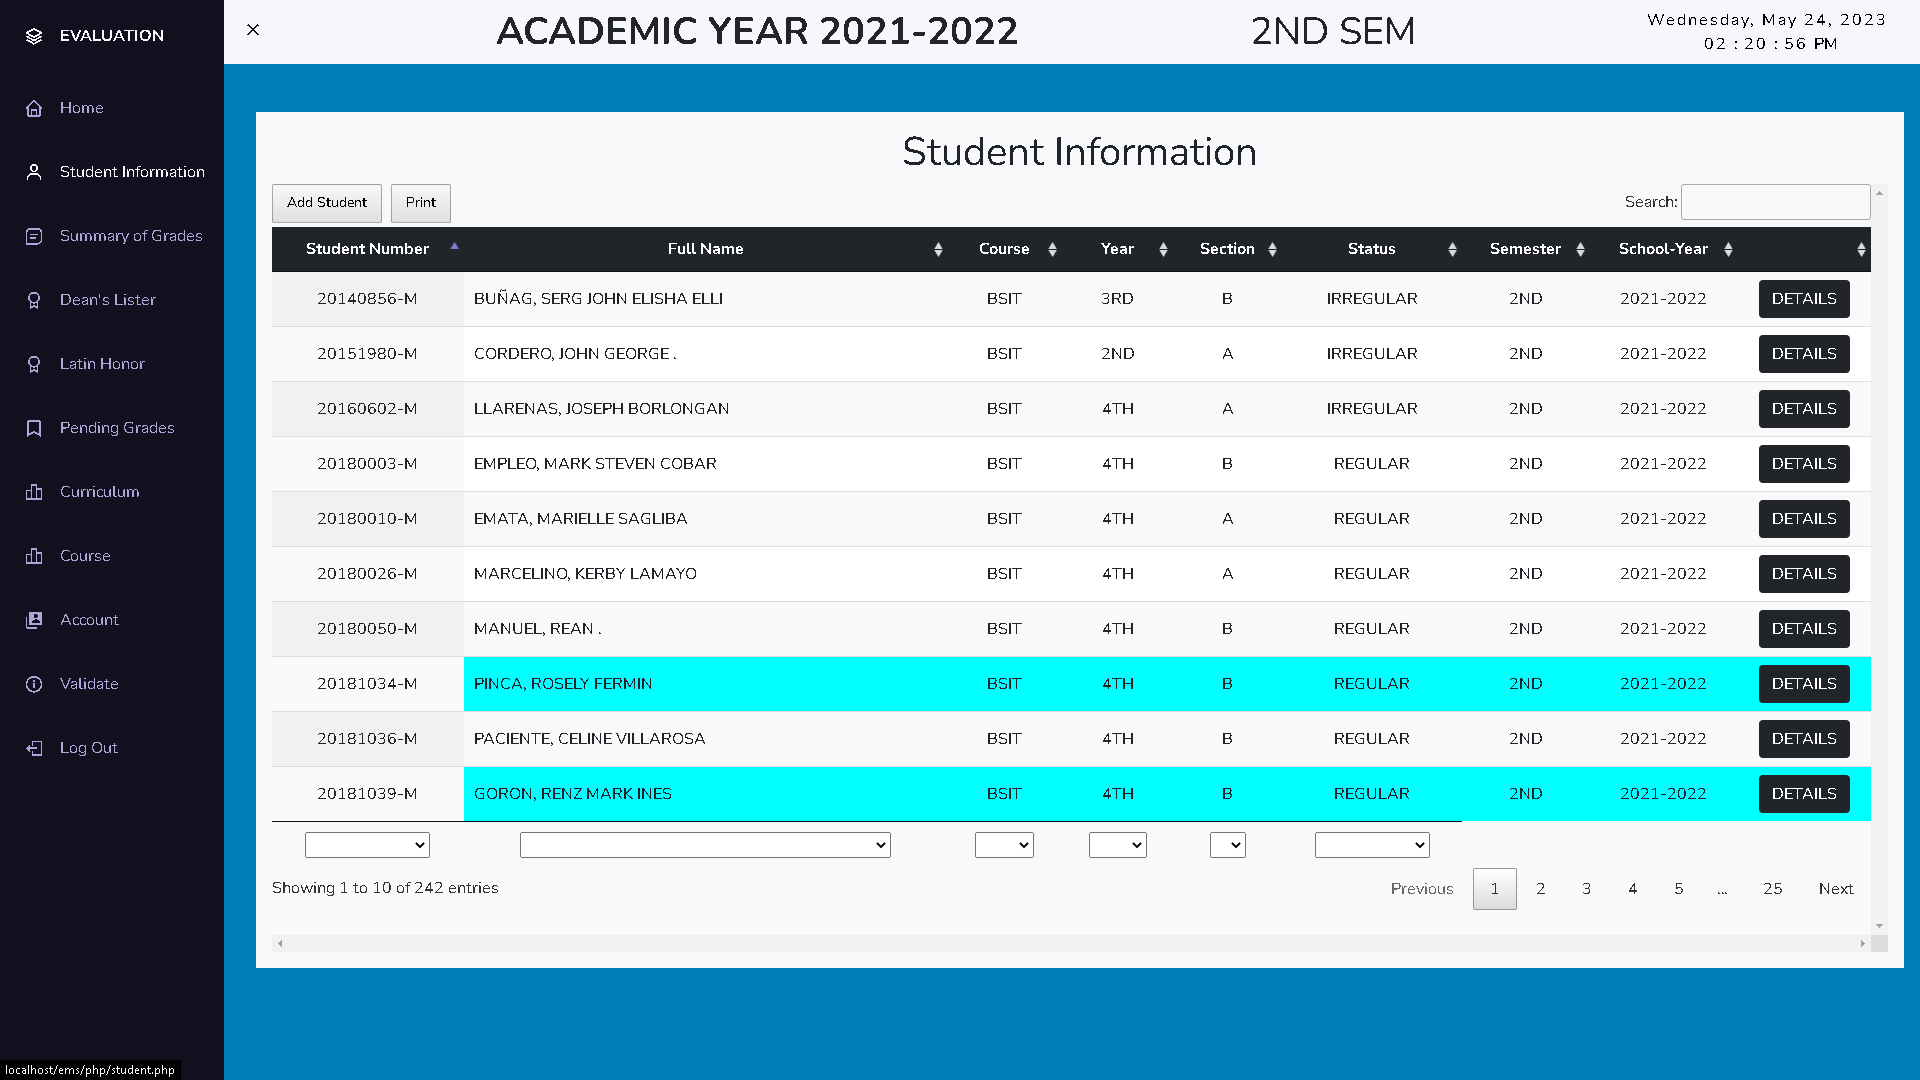Toggle sort order on Status column

1371,249
